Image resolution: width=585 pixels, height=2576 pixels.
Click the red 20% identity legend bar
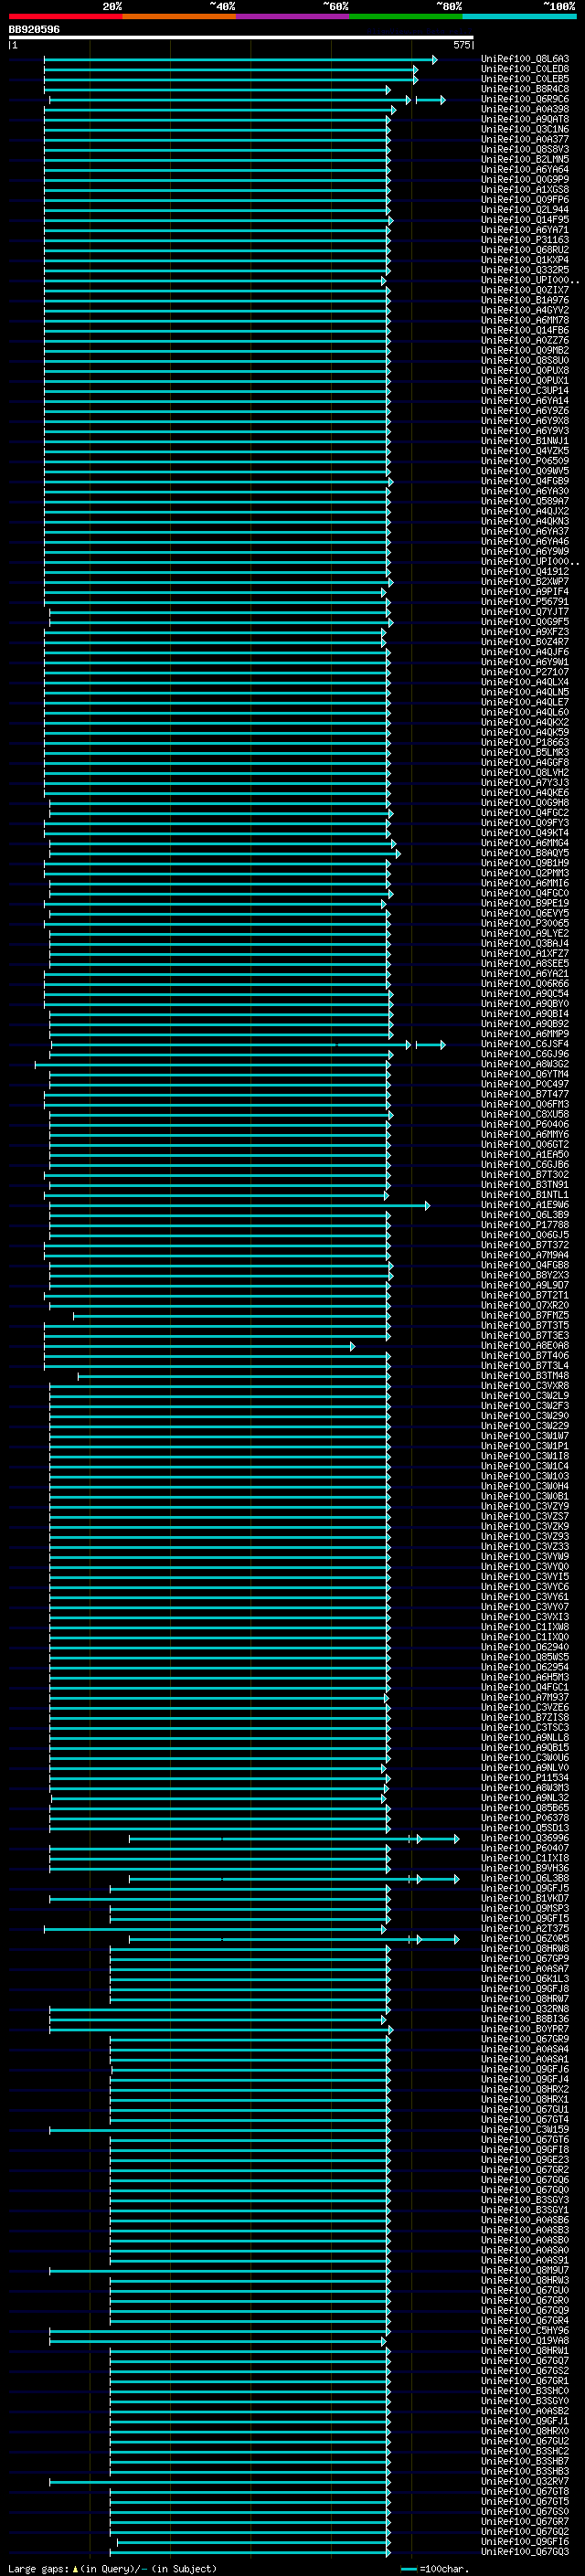coord(66,16)
